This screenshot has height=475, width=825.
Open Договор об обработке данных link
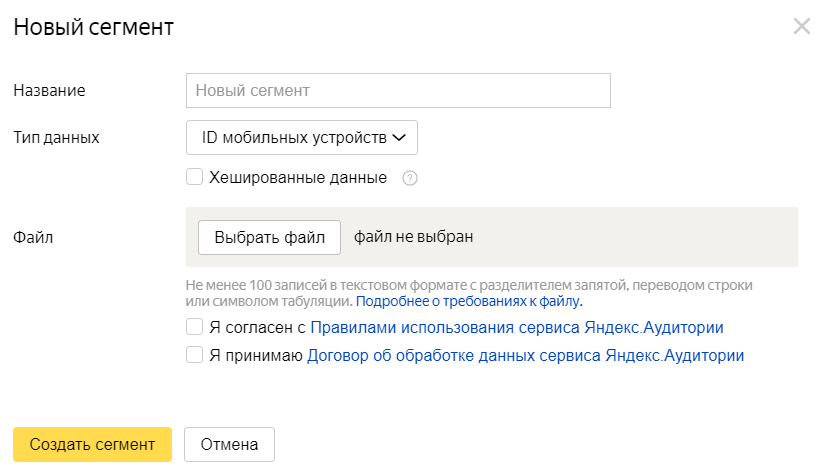click(x=525, y=356)
